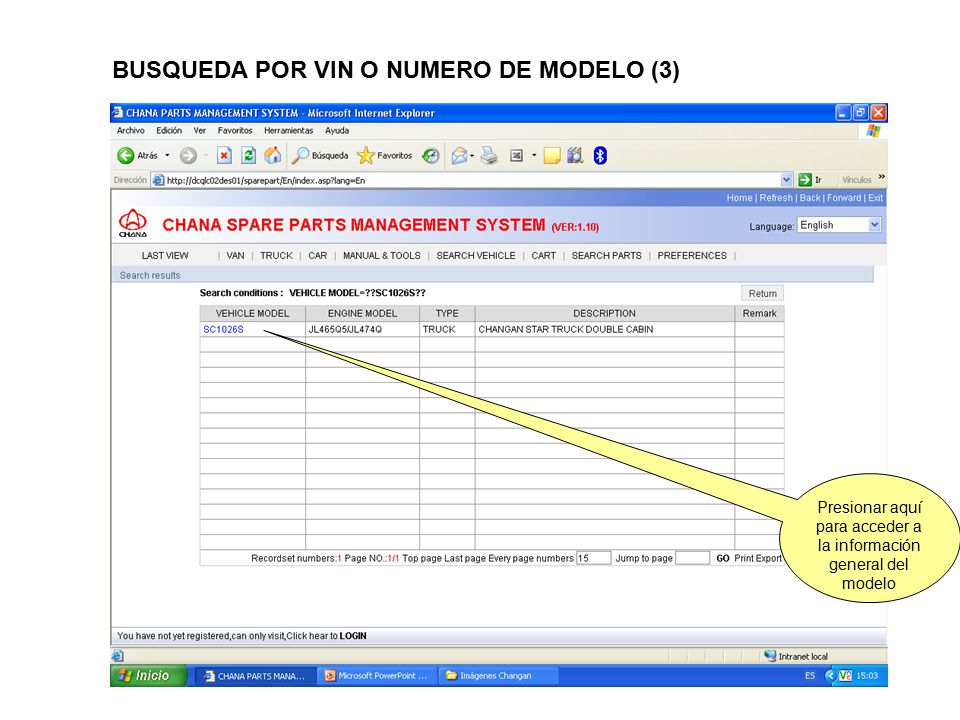Image resolution: width=960 pixels, height=720 pixels.
Task: Click the Back link in top bar
Action: (x=810, y=198)
